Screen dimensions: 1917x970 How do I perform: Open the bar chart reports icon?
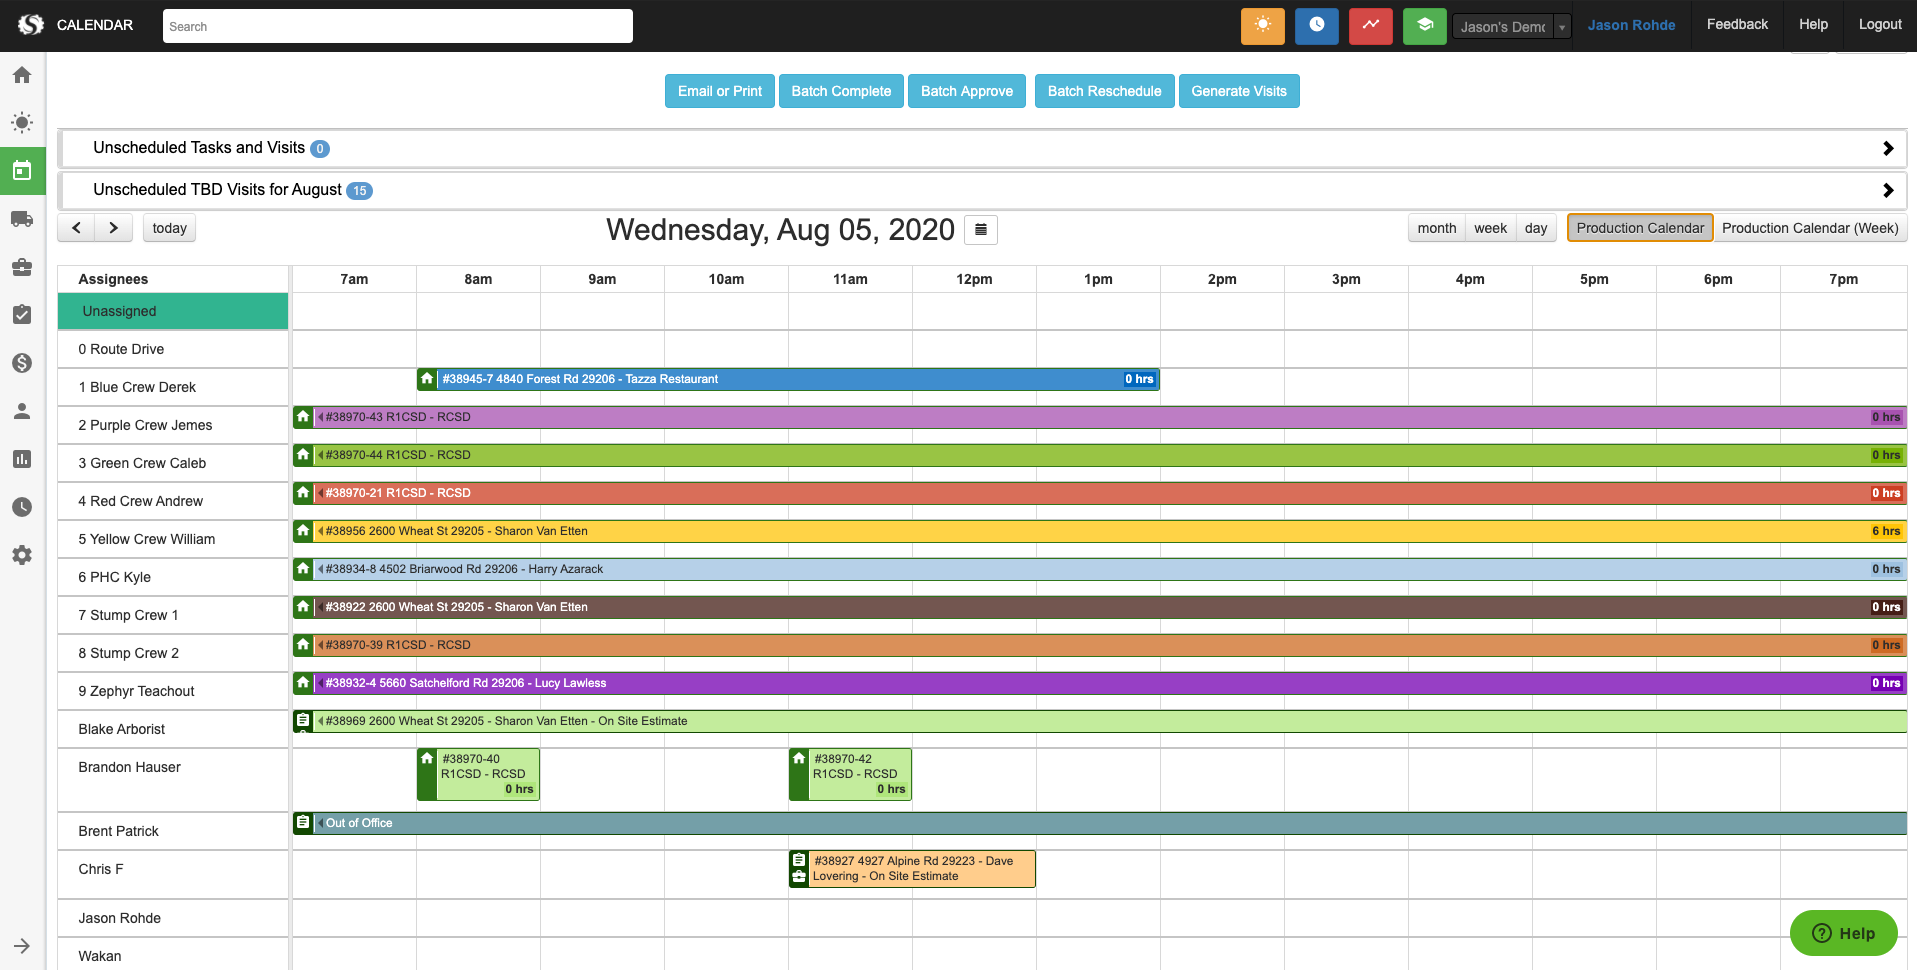[22, 458]
